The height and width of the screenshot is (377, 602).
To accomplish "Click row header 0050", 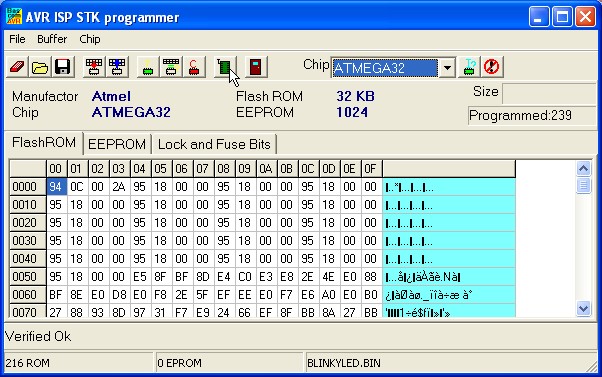I will coord(28,277).
